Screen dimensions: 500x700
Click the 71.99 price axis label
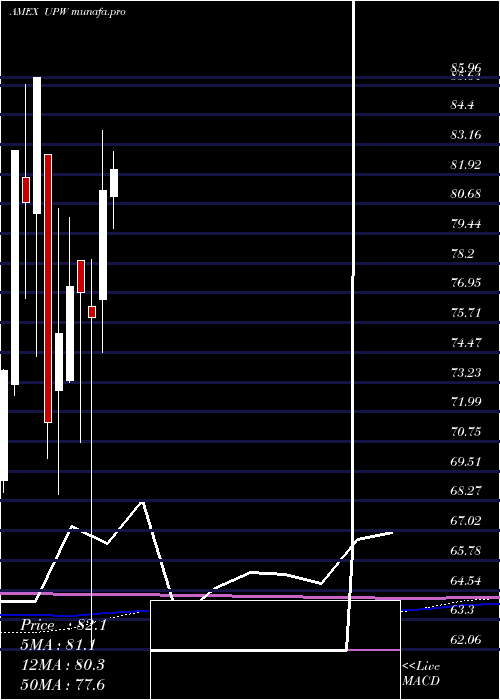466,401
